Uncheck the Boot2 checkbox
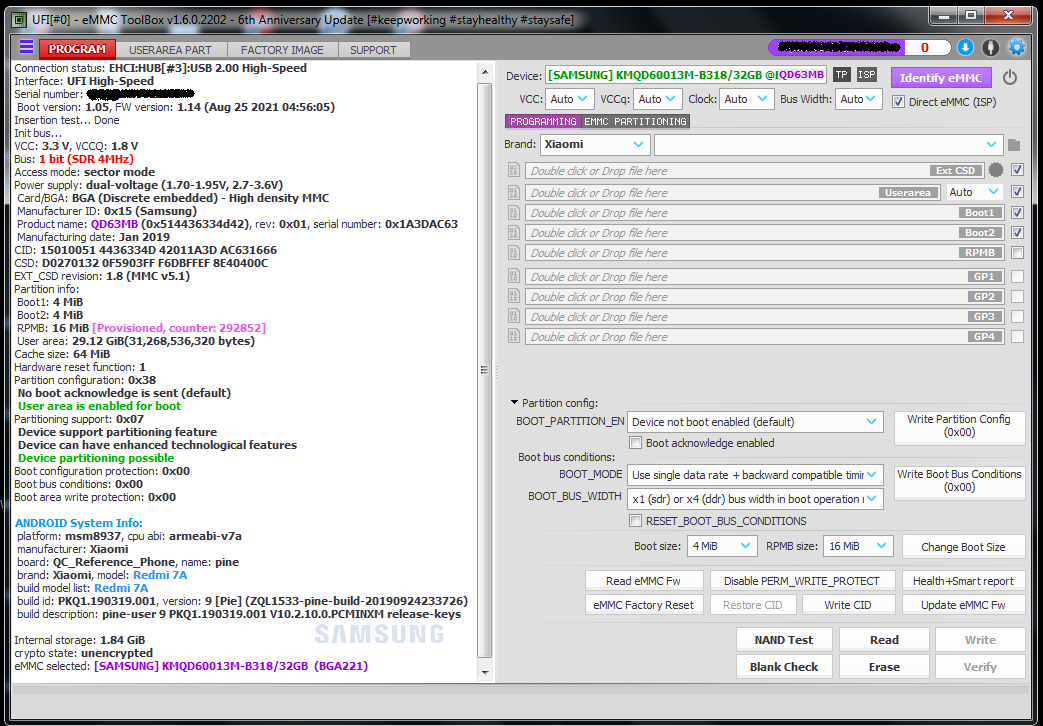The width and height of the screenshot is (1043, 726). 1017,232
